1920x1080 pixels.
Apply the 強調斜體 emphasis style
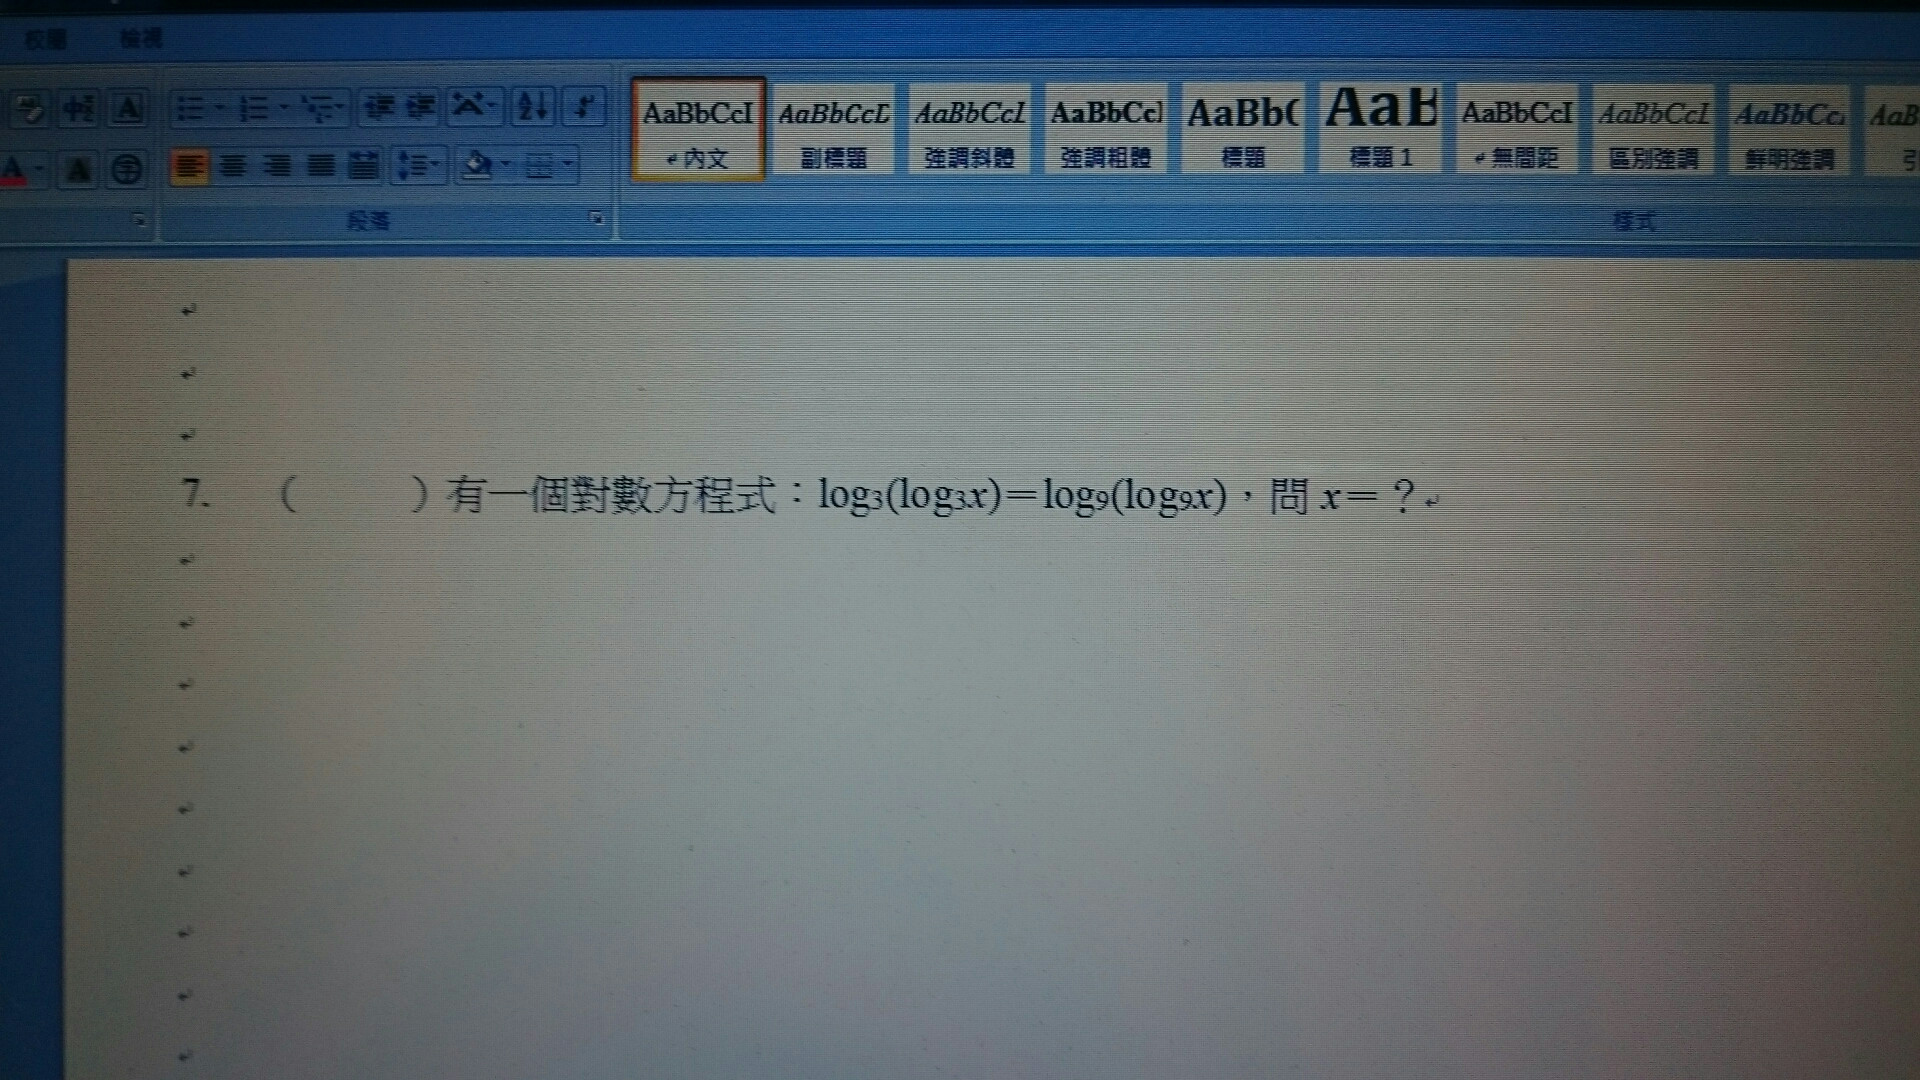[x=969, y=130]
